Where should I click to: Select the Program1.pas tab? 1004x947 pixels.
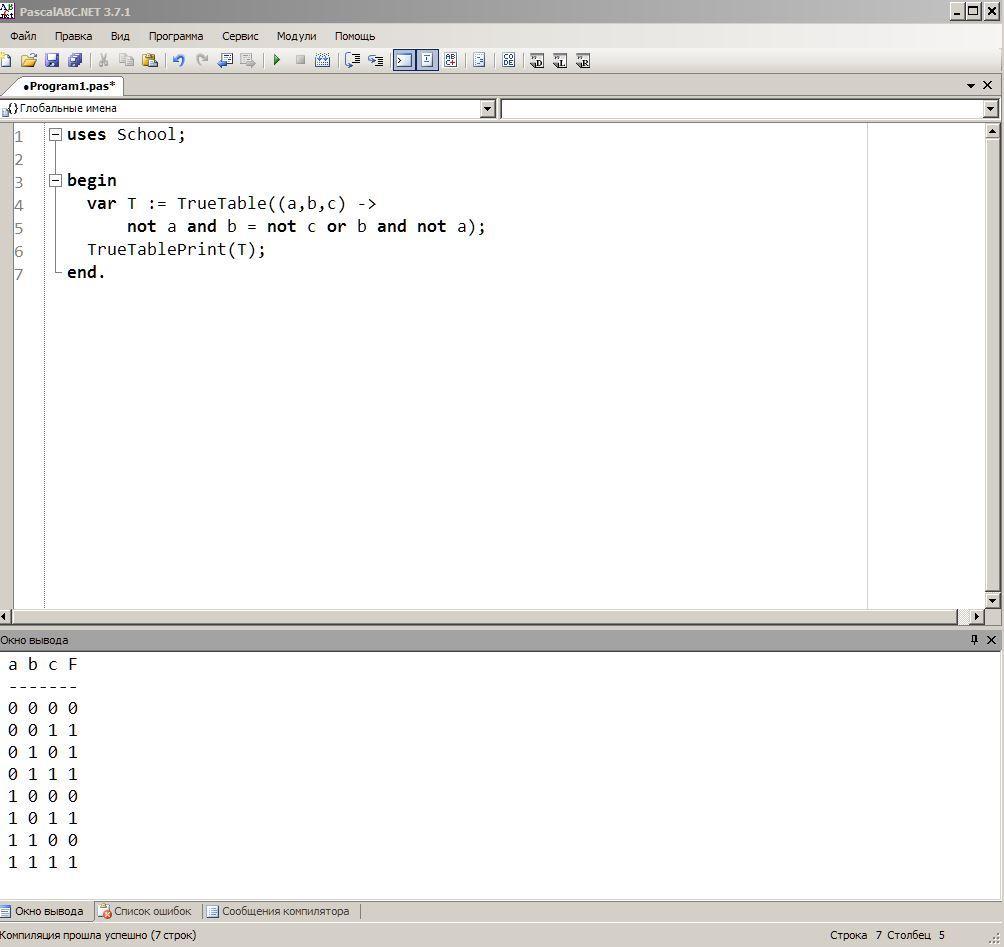point(69,86)
